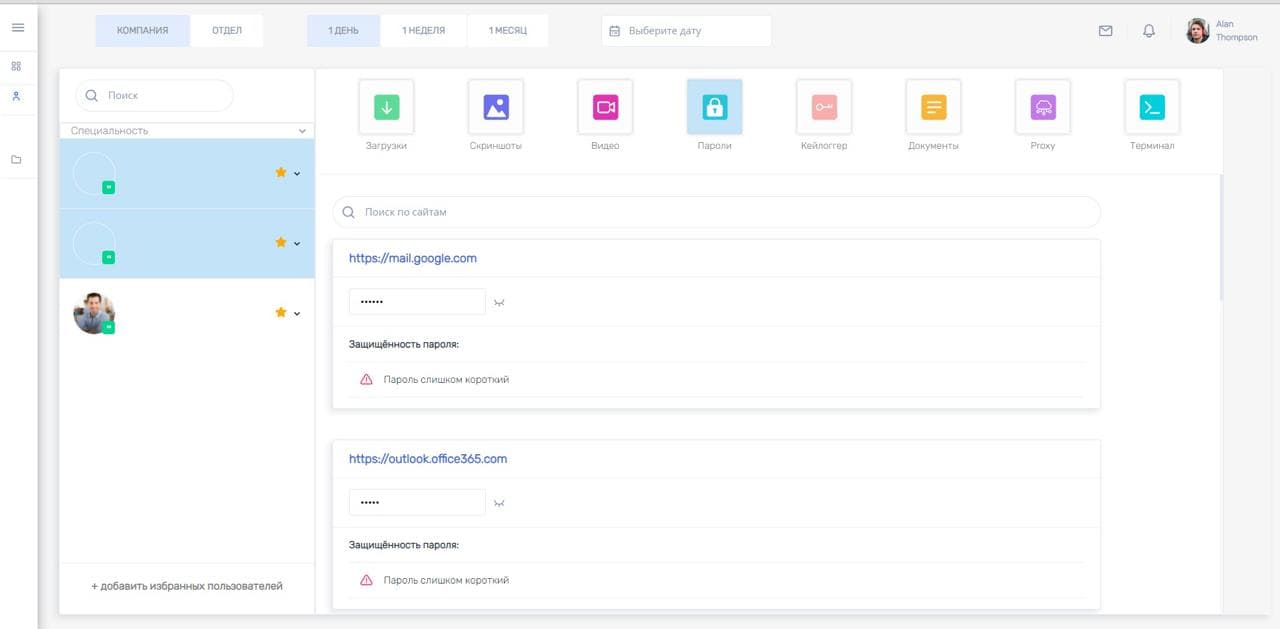Select the users icon in sidebar
The image size is (1280, 629).
coord(16,97)
